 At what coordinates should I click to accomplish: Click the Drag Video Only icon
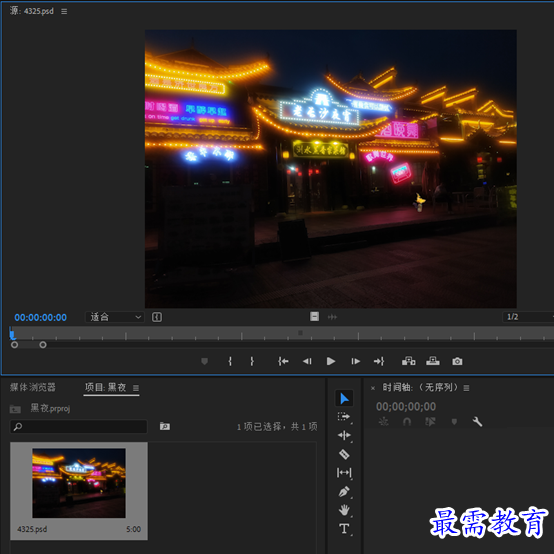click(314, 317)
